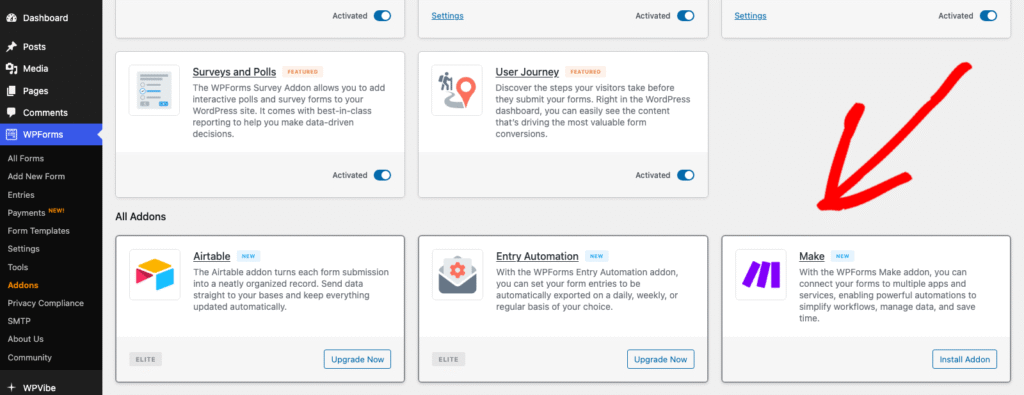Click NEW badge beside Make
Viewport: 1024px width, 395px height.
pyautogui.click(x=842, y=256)
